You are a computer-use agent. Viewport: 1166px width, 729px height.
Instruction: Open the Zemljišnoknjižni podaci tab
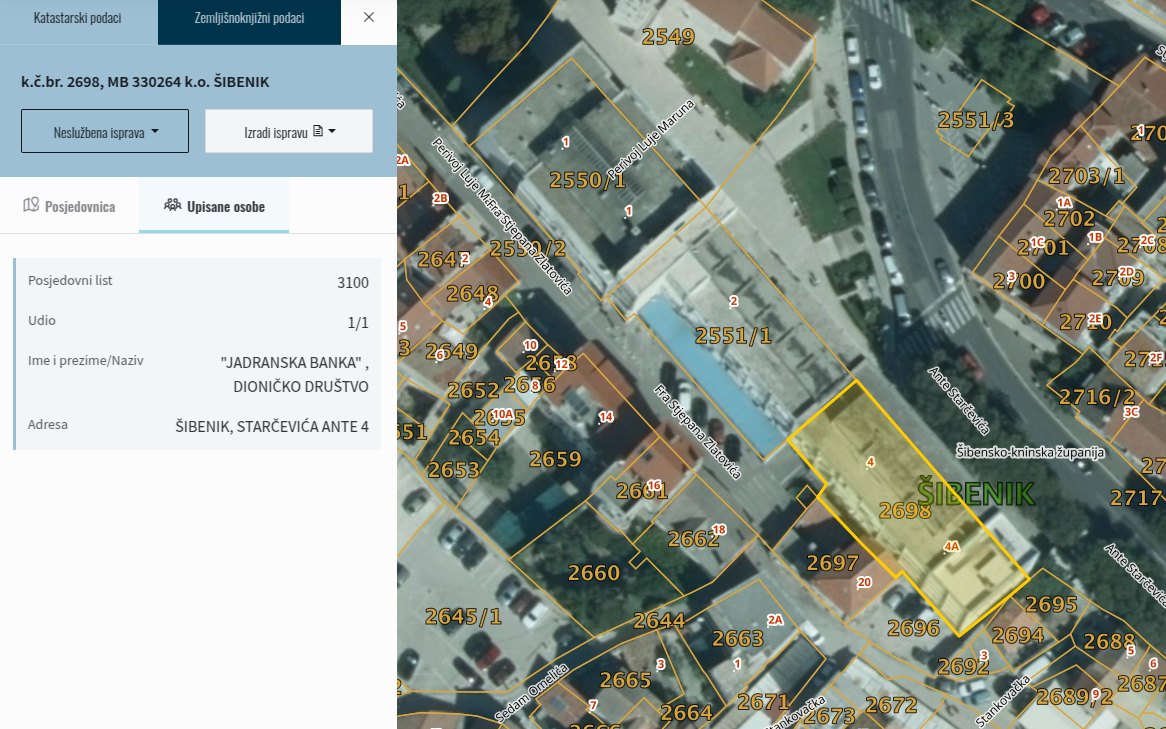coord(249,19)
